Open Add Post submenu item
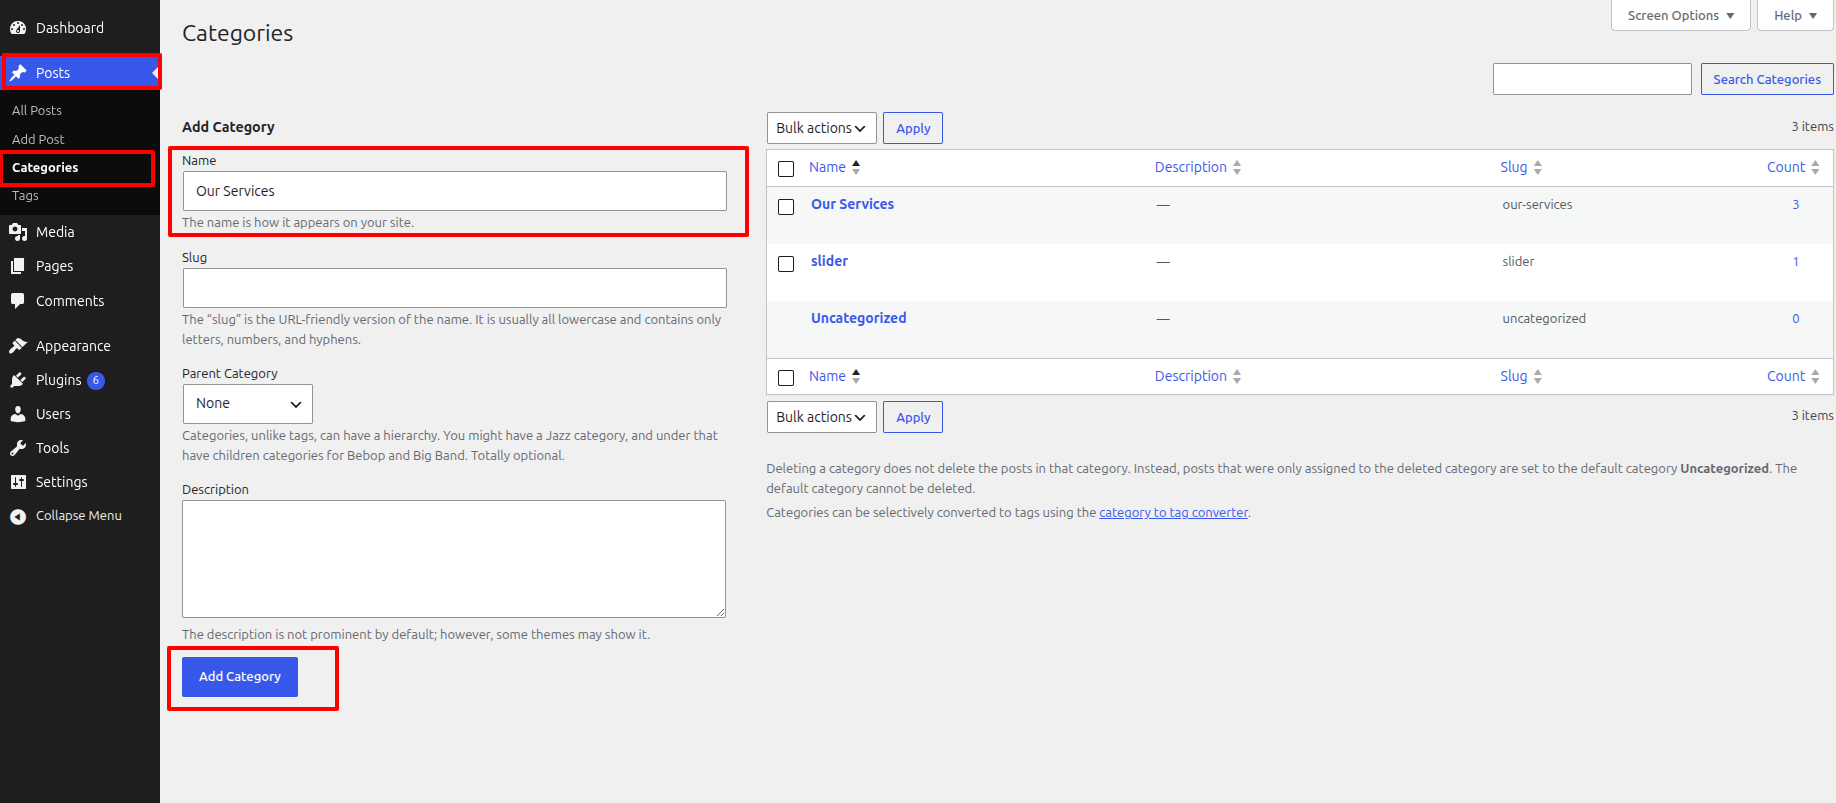 [38, 139]
